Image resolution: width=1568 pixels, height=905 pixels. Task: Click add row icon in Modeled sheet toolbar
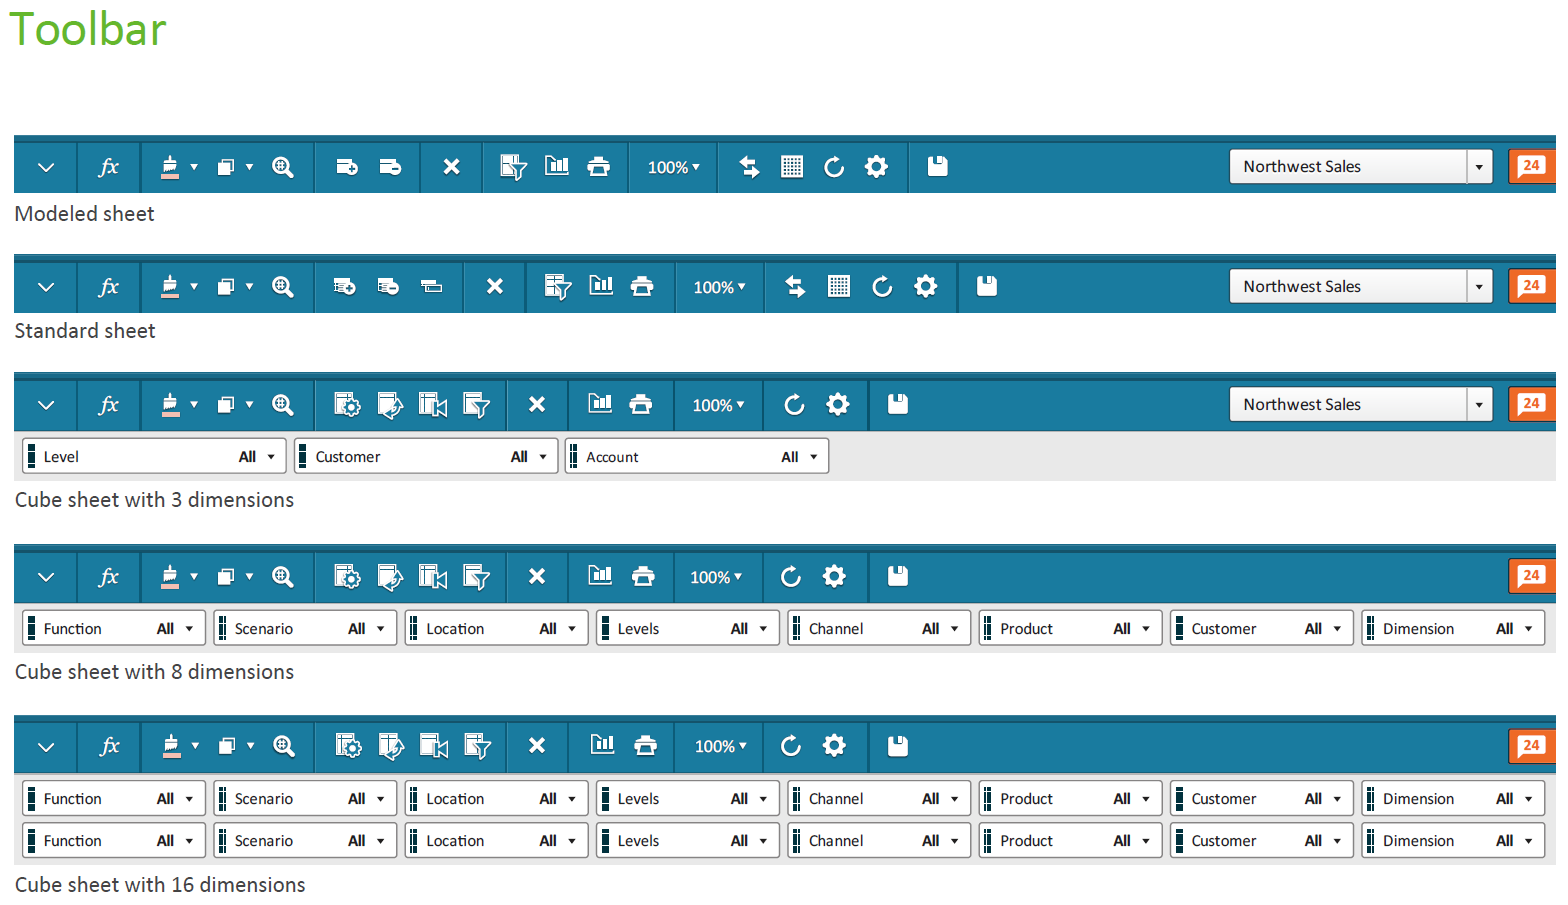[x=347, y=167]
